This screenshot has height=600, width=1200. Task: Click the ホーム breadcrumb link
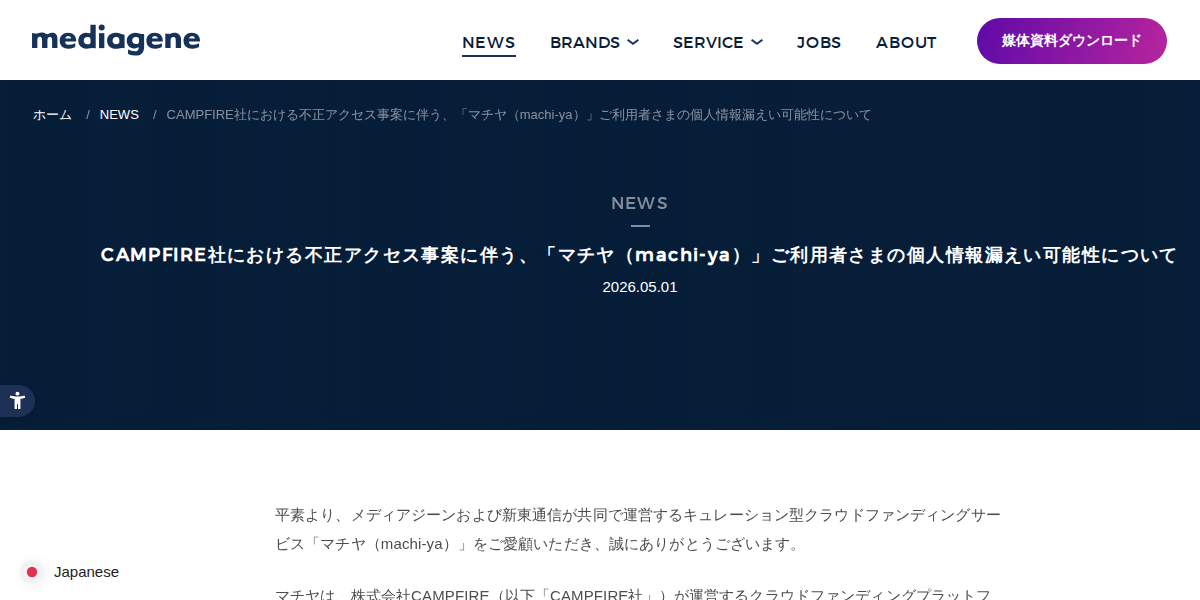52,115
